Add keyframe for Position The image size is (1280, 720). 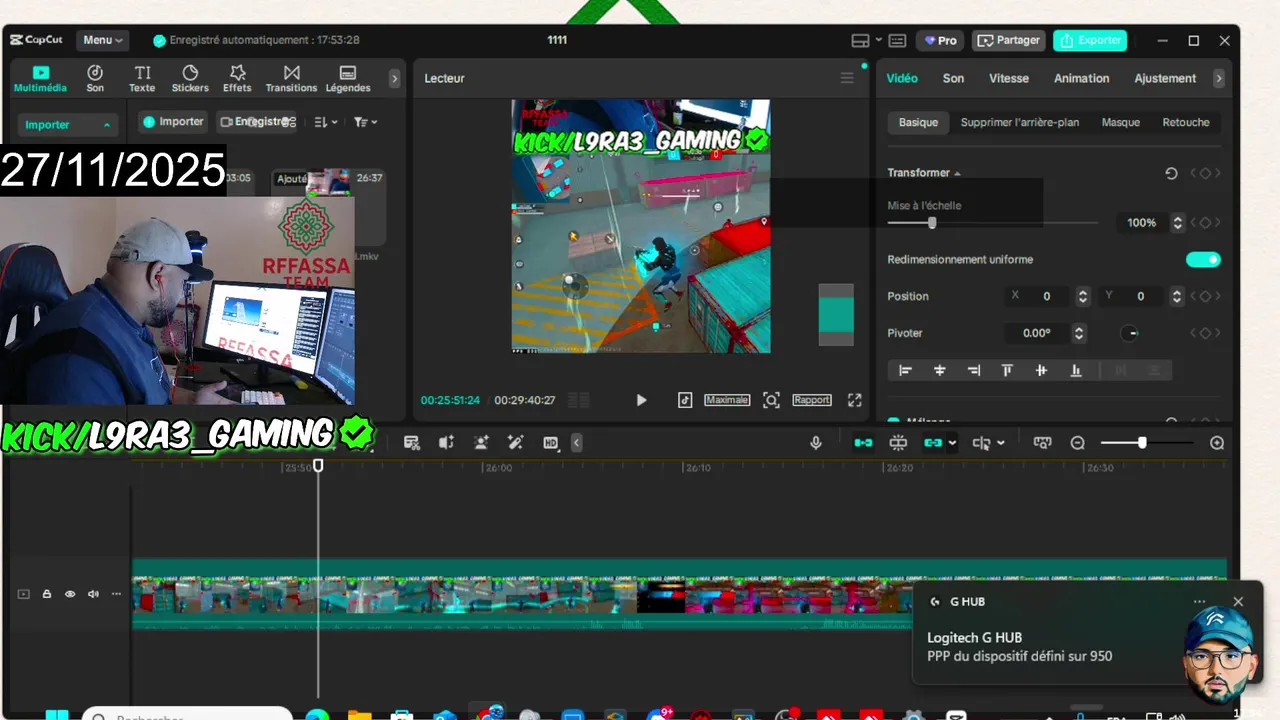point(1205,296)
